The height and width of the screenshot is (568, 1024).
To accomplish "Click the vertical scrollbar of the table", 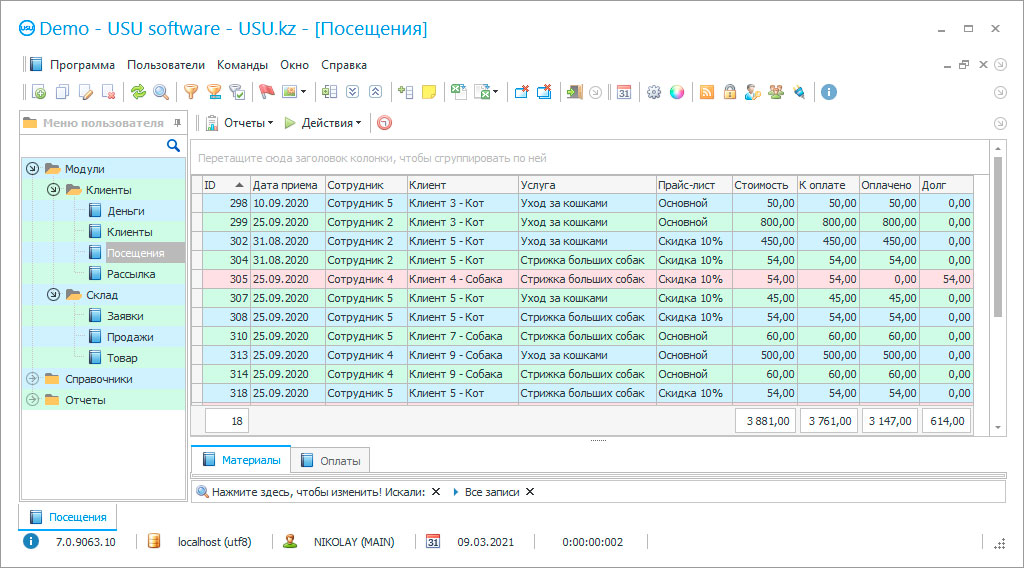I will 998,236.
